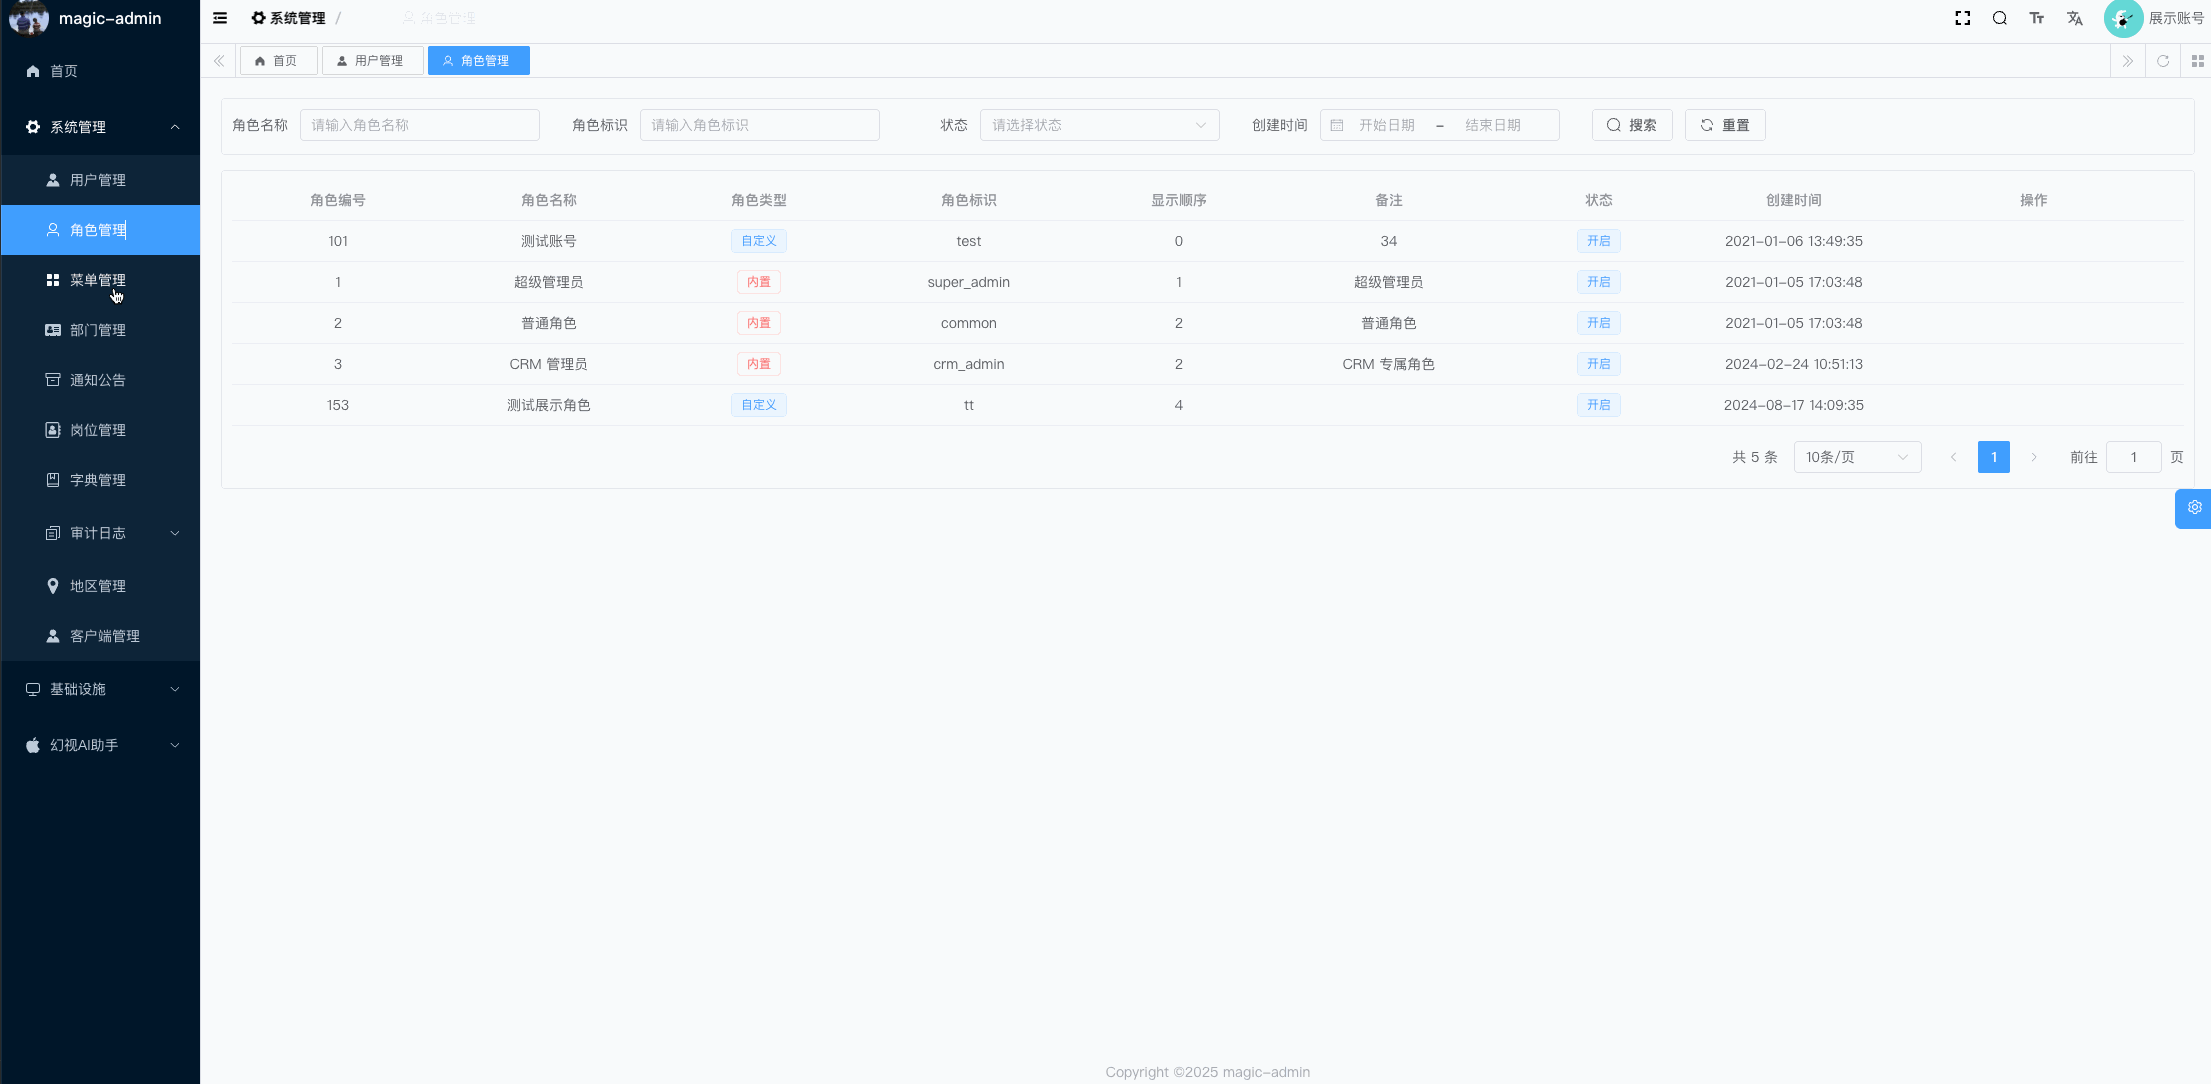This screenshot has height=1084, width=2211.
Task: Open language translation icon
Action: [x=2074, y=18]
